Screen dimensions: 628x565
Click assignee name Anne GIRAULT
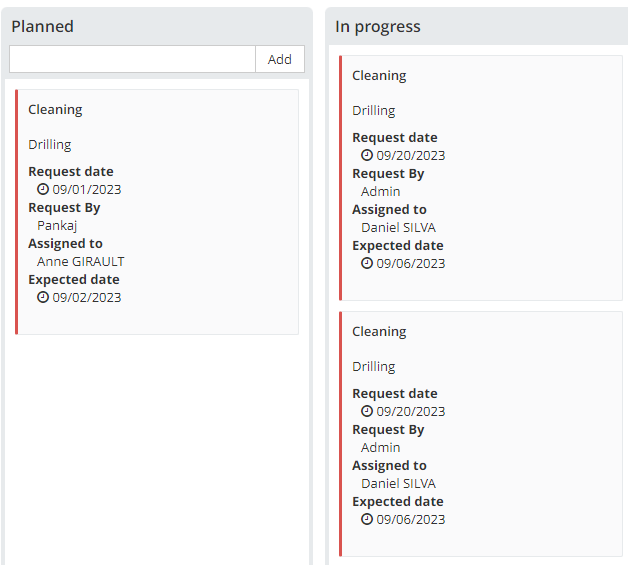tap(81, 261)
